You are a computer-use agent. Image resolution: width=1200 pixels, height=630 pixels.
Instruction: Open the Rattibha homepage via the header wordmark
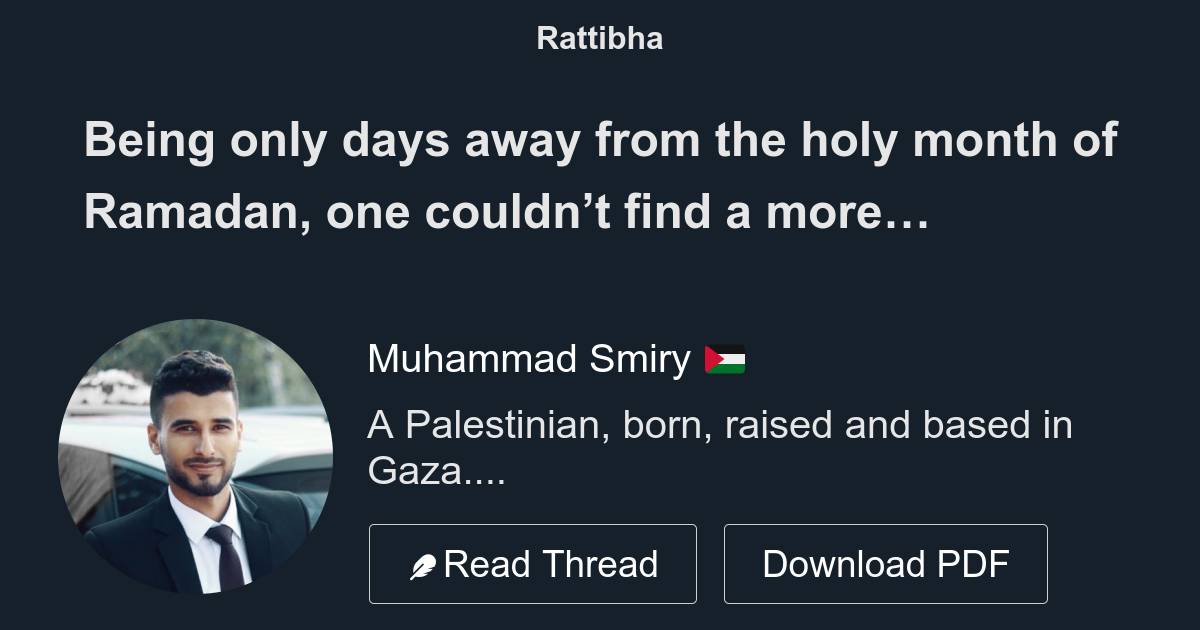tap(599, 38)
